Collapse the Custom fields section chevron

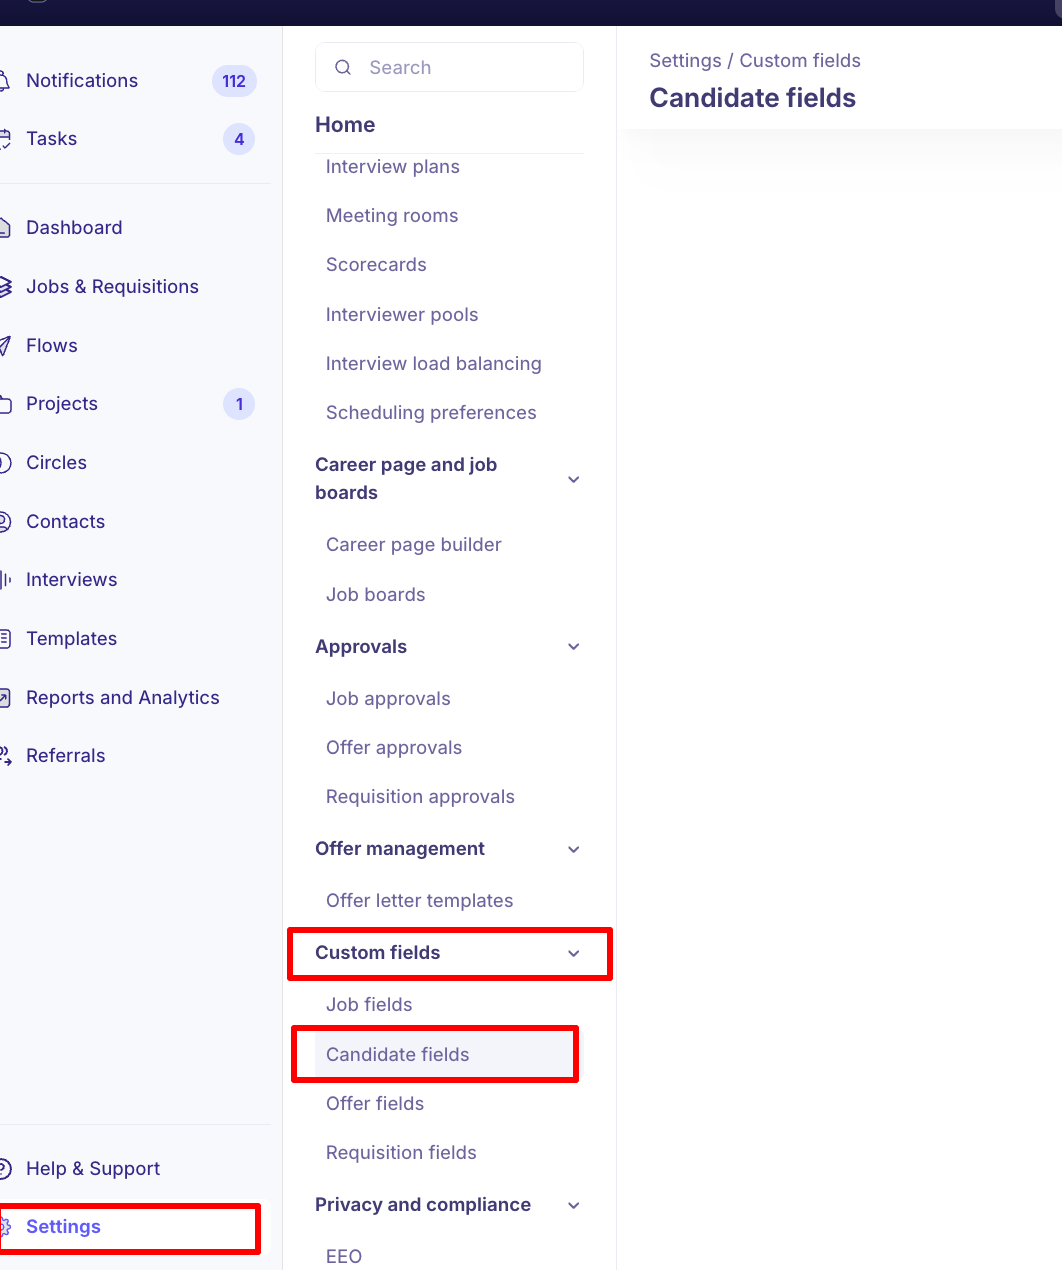click(574, 953)
